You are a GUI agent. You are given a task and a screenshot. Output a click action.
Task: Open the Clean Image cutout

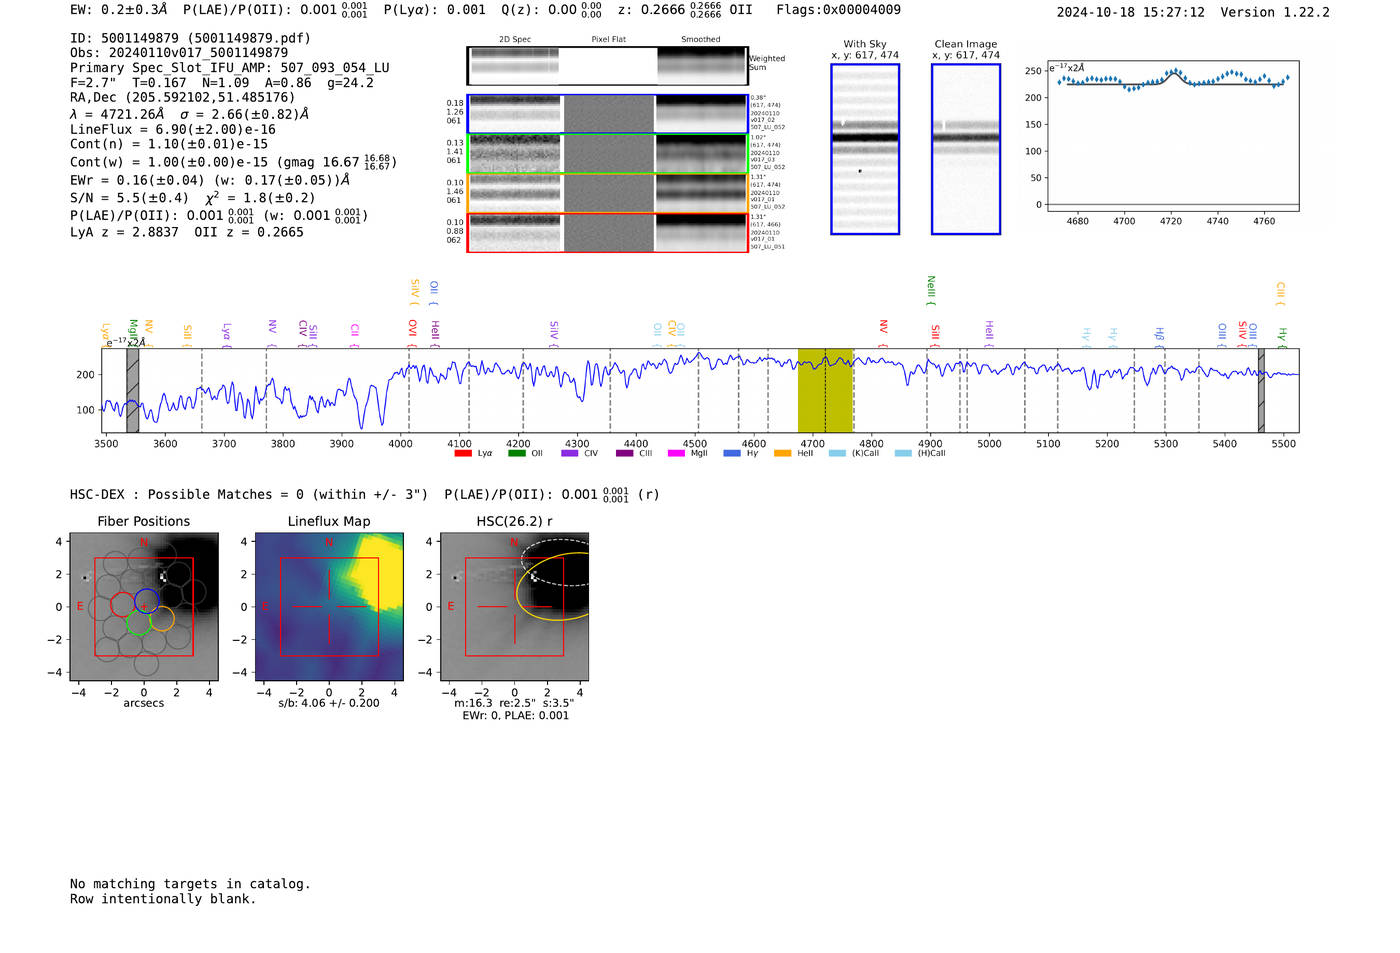[x=966, y=149]
